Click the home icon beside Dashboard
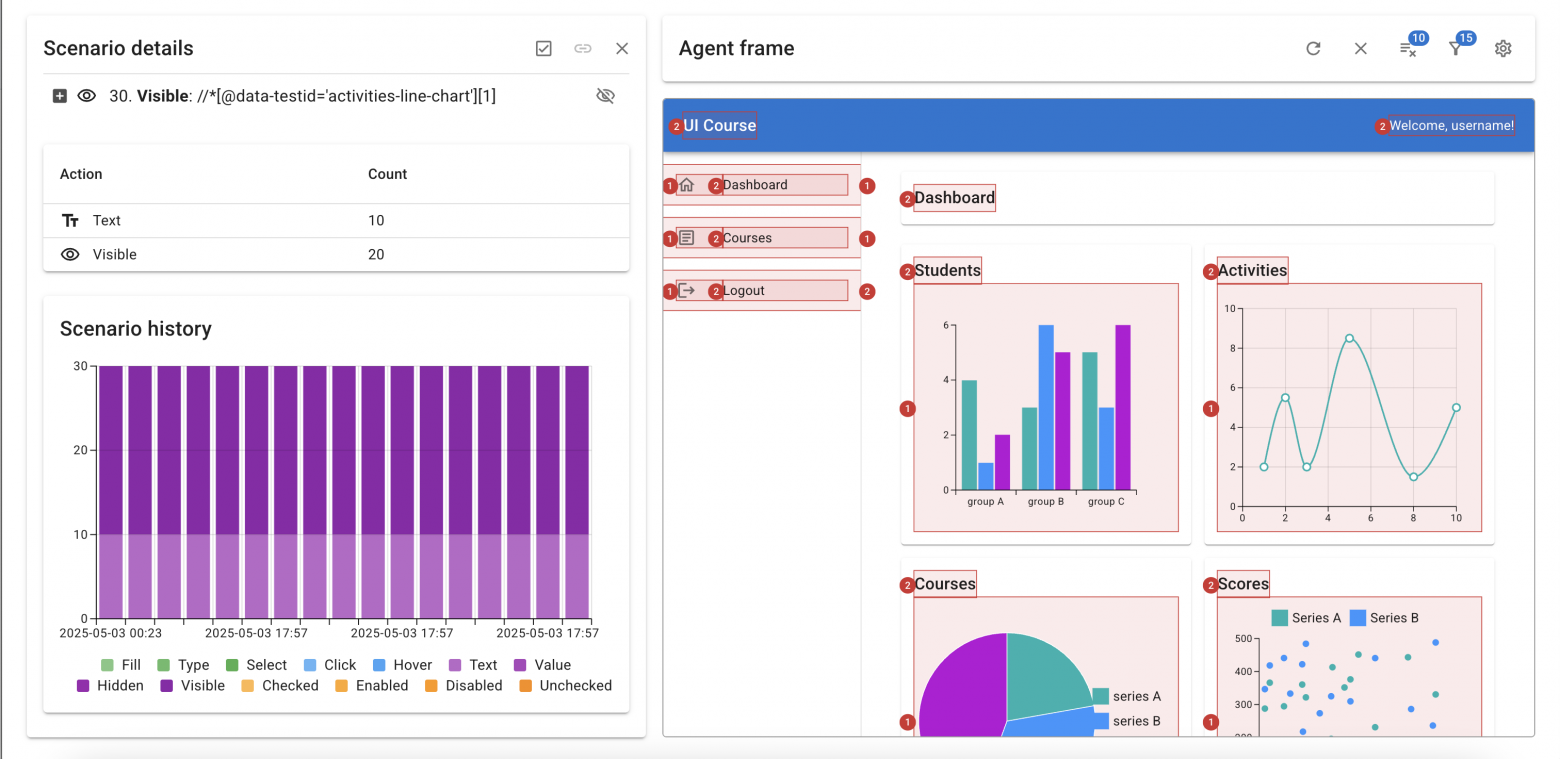The height and width of the screenshot is (759, 1560). (x=686, y=184)
